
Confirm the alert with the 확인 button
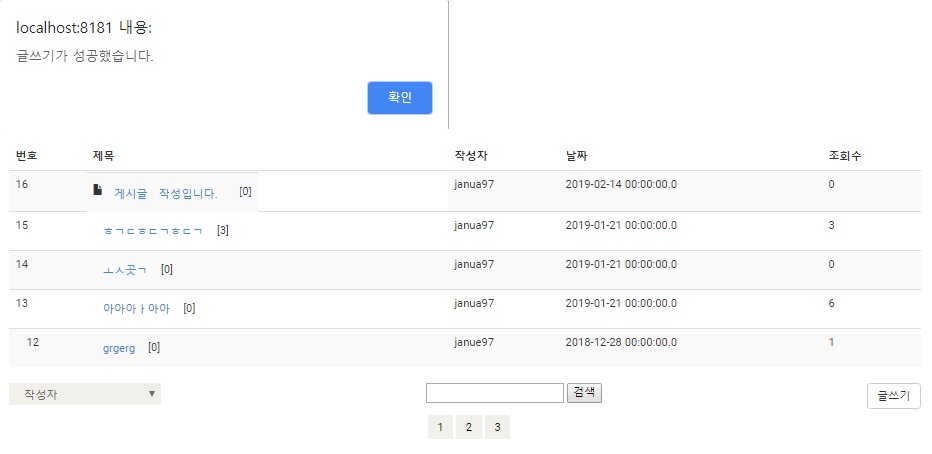point(399,97)
